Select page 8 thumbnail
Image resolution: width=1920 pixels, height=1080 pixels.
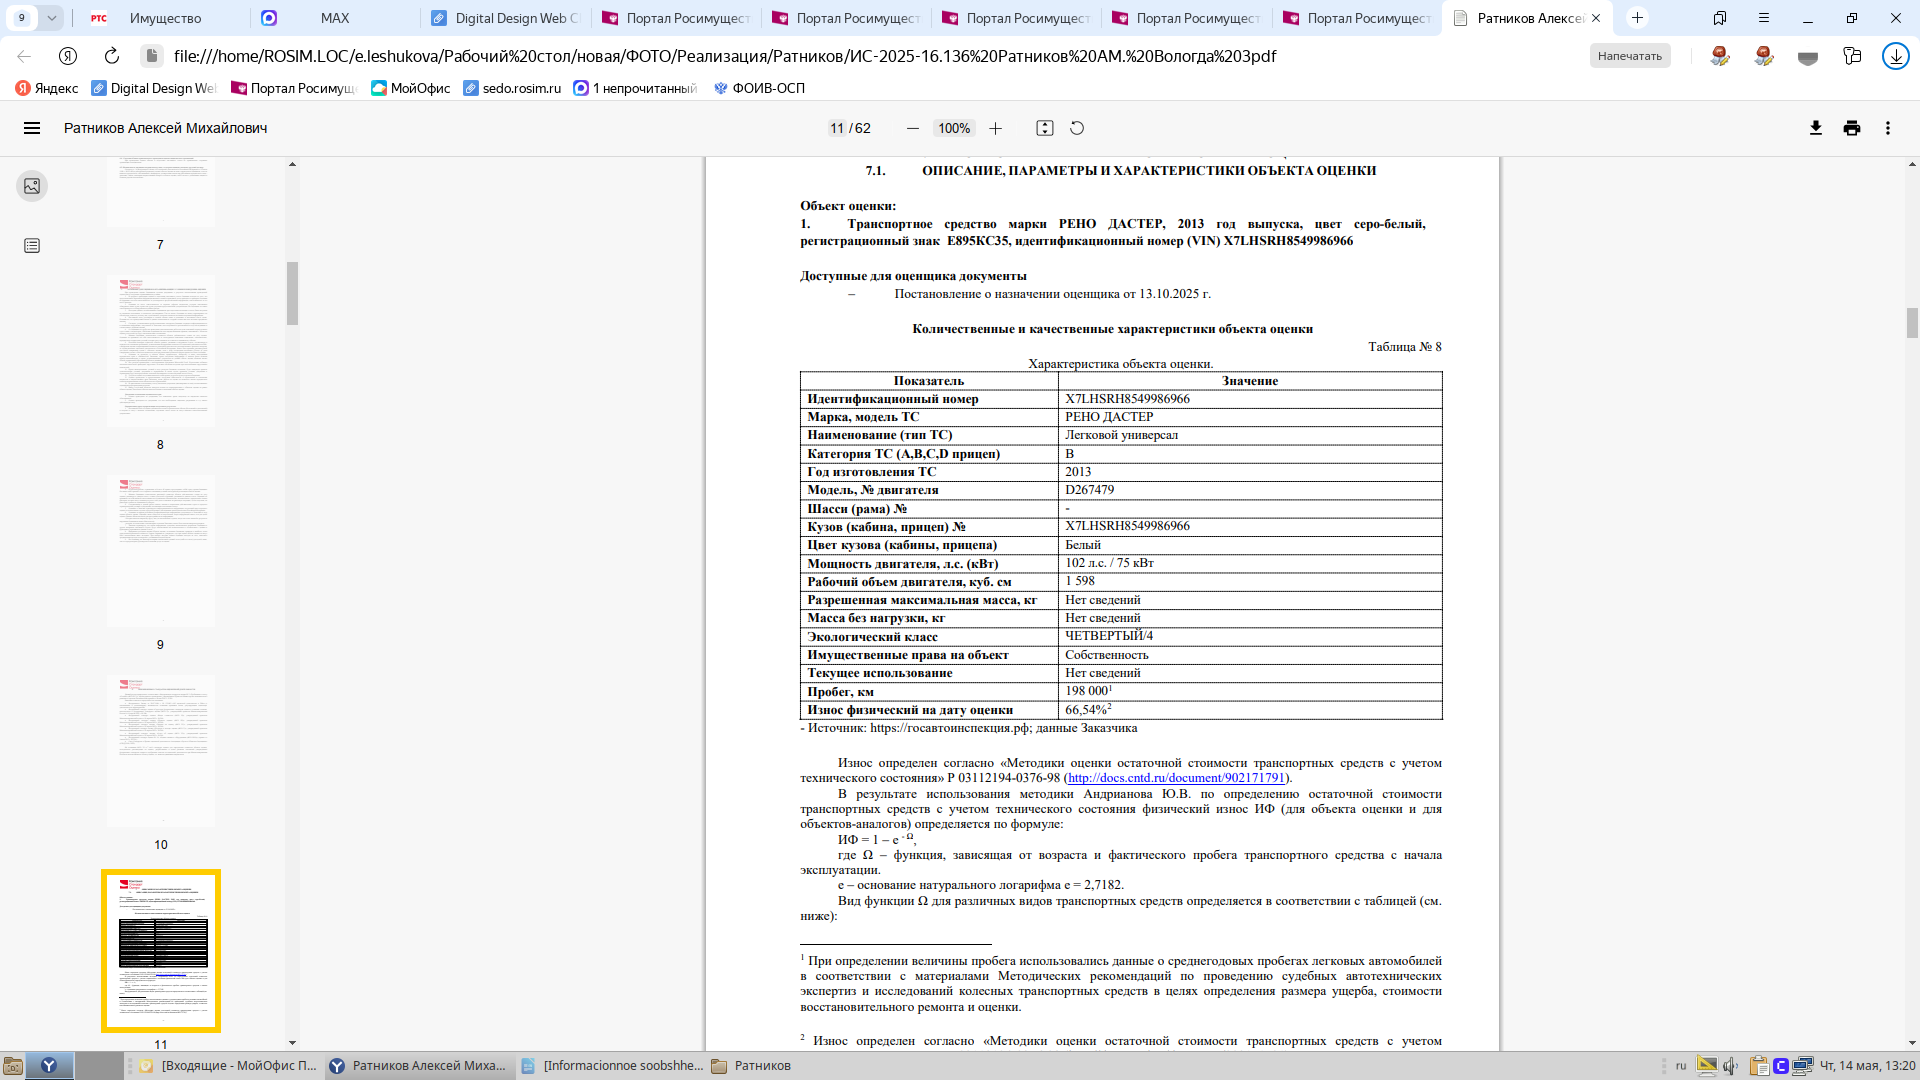click(x=160, y=351)
